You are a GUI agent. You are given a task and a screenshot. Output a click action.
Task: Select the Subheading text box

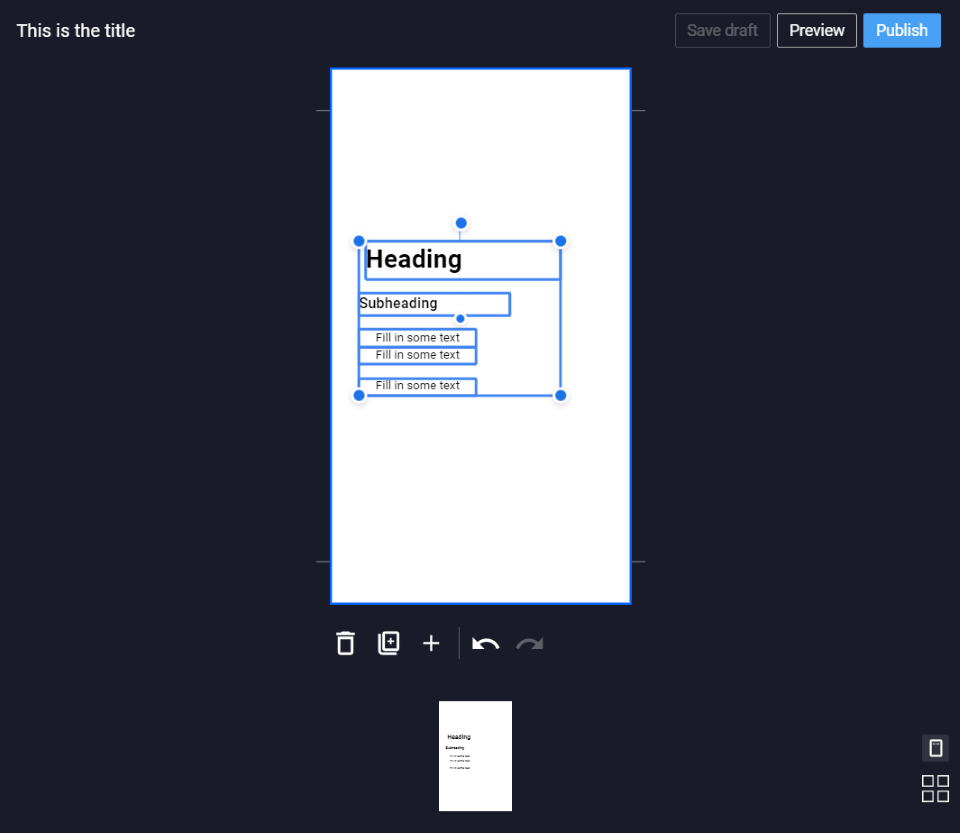click(434, 304)
